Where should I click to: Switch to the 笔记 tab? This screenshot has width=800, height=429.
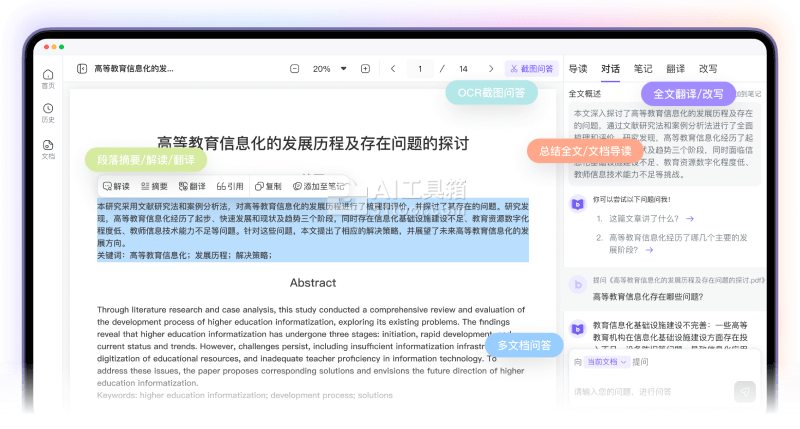(x=643, y=69)
